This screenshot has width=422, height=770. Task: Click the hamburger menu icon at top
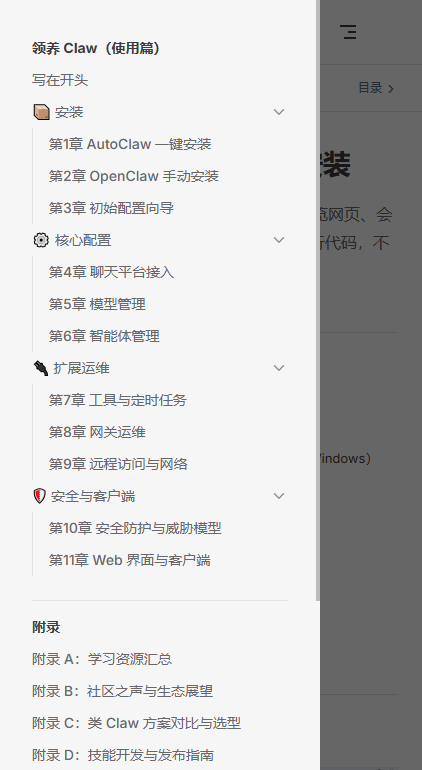click(349, 32)
